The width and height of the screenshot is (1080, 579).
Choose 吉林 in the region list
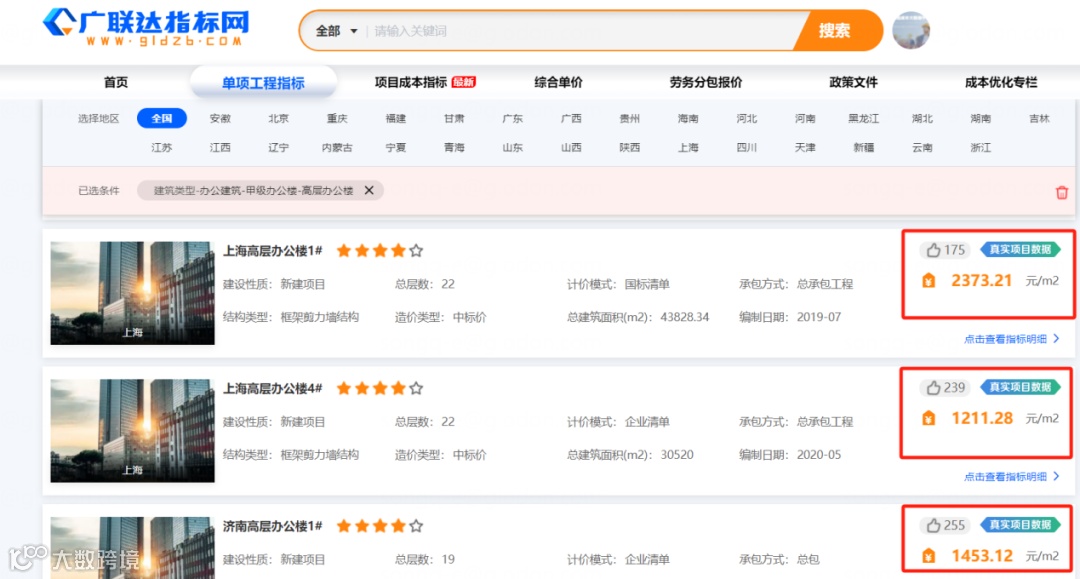pos(1039,118)
